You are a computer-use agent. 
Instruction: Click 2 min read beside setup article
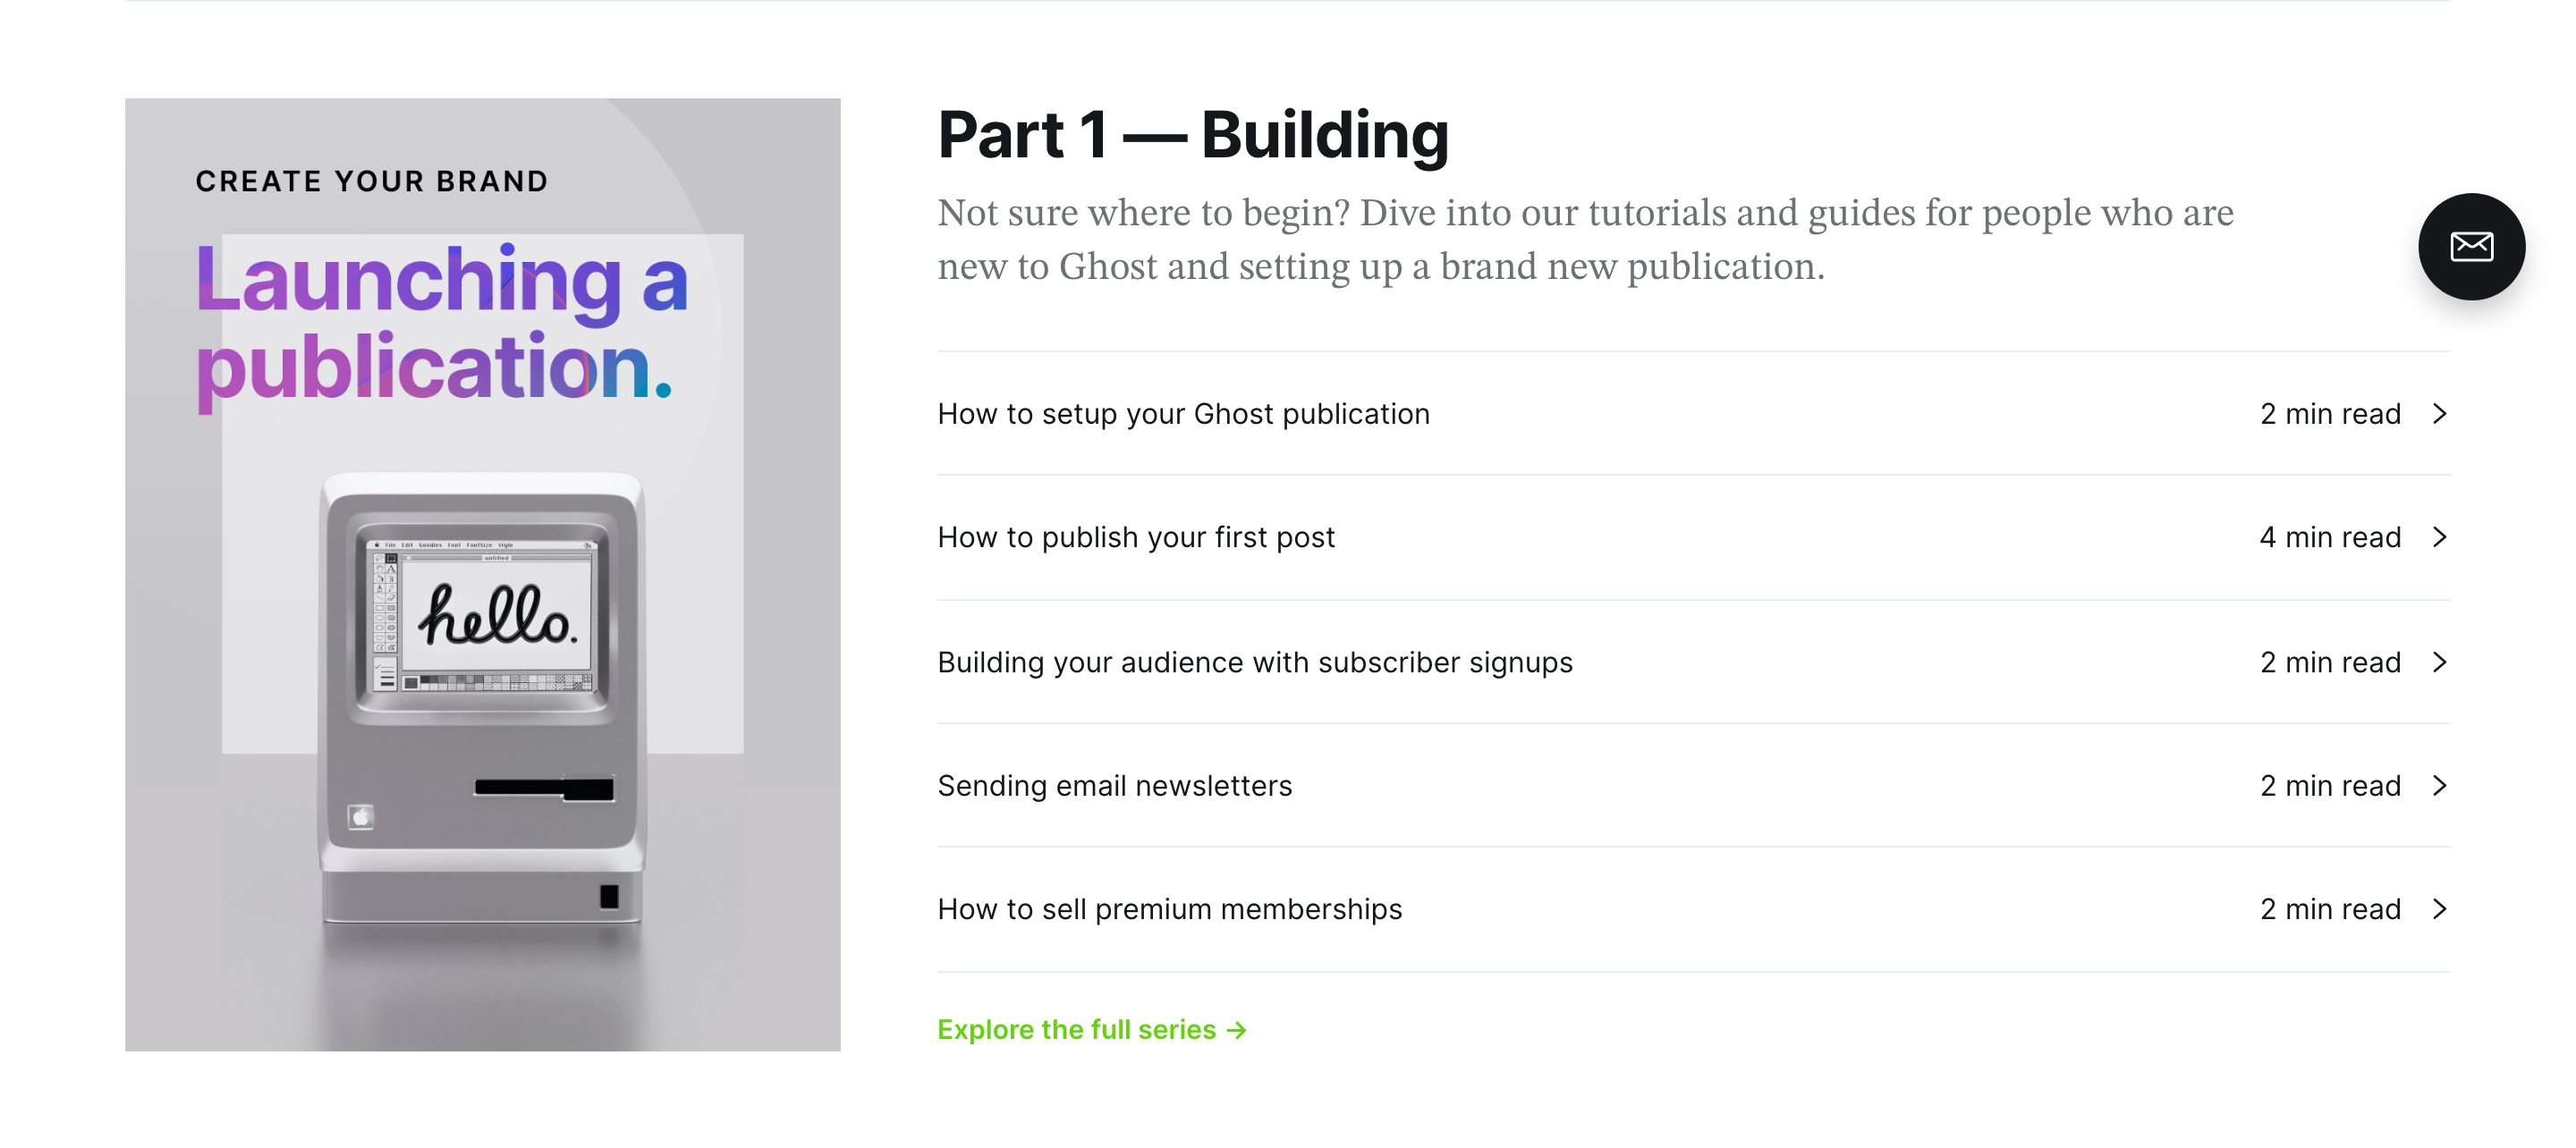pyautogui.click(x=2329, y=413)
